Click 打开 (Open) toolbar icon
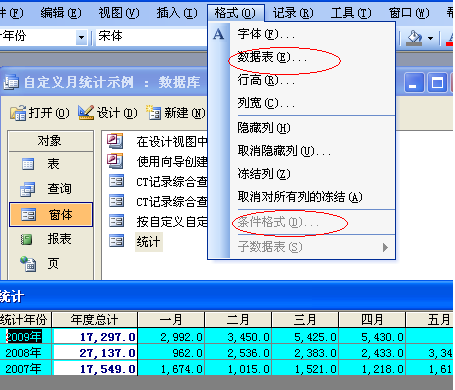The width and height of the screenshot is (455, 390). (x=18, y=113)
